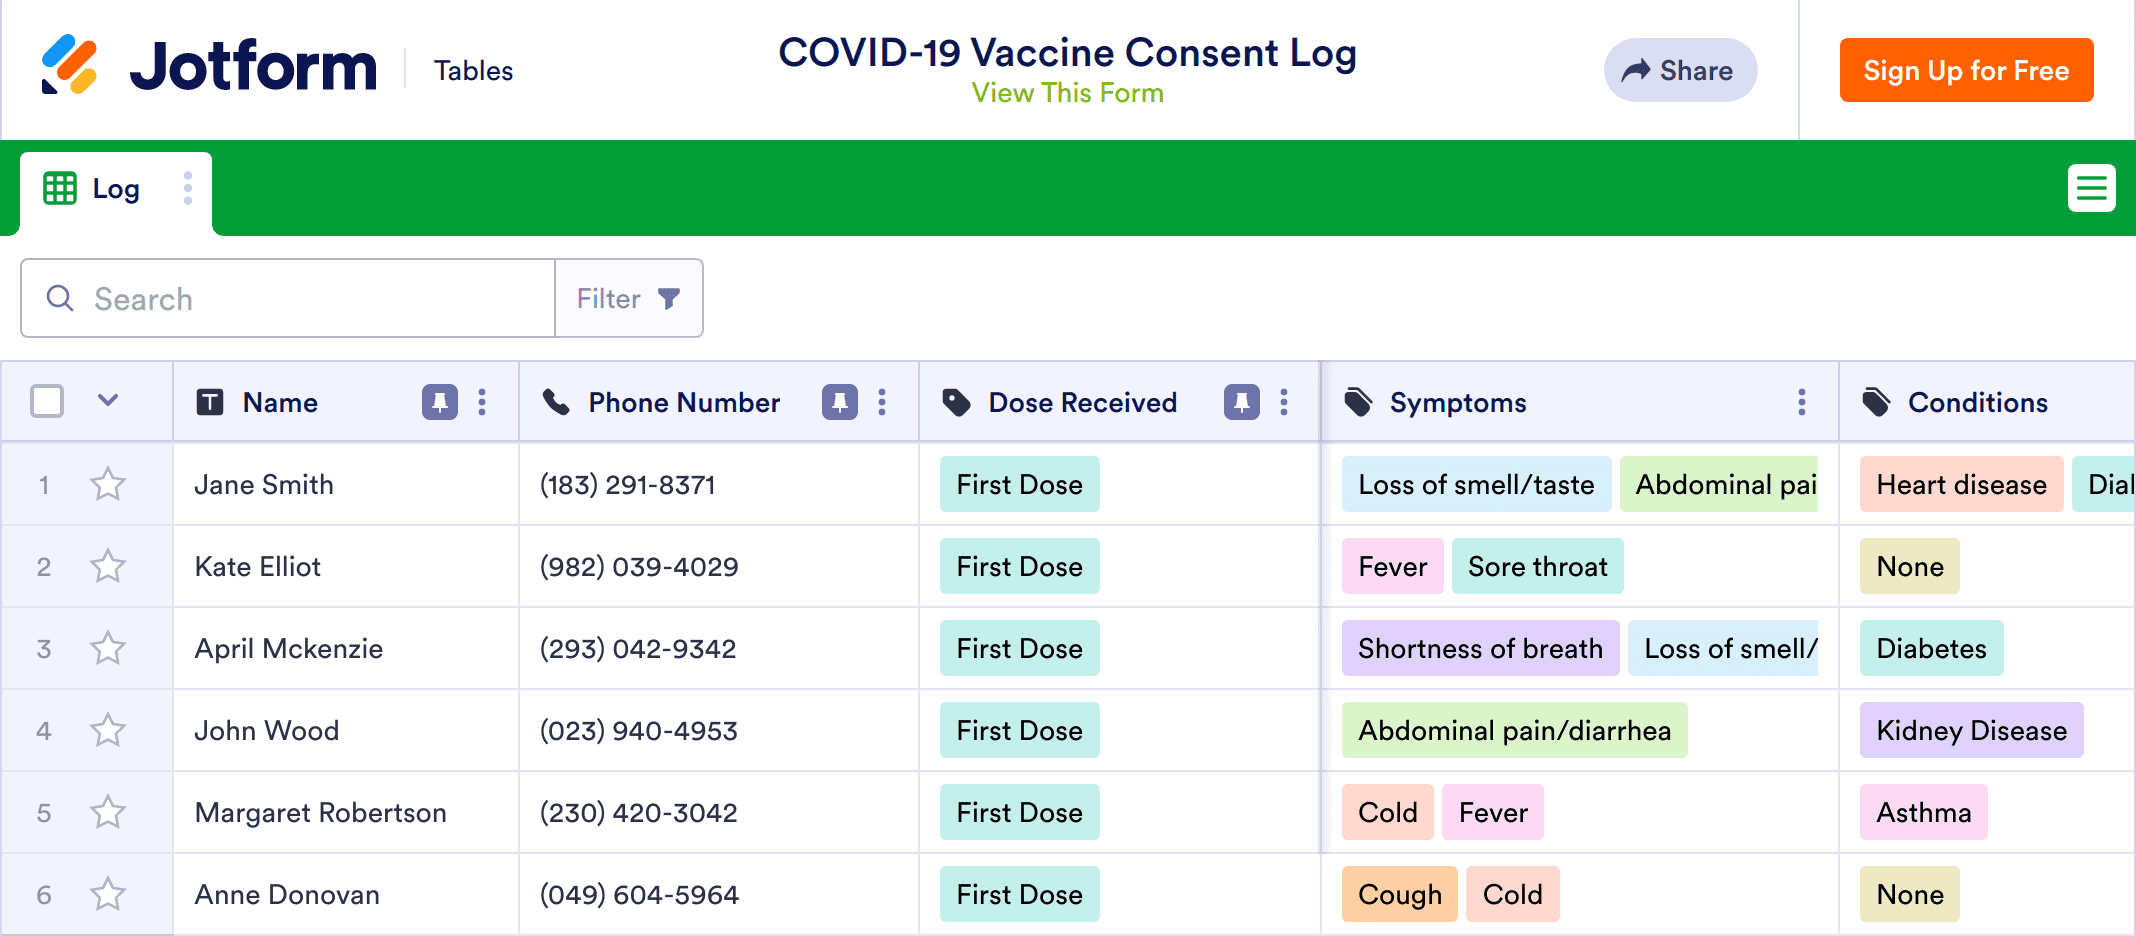Star the Jane Smith row
This screenshot has width=2136, height=936.
[108, 485]
